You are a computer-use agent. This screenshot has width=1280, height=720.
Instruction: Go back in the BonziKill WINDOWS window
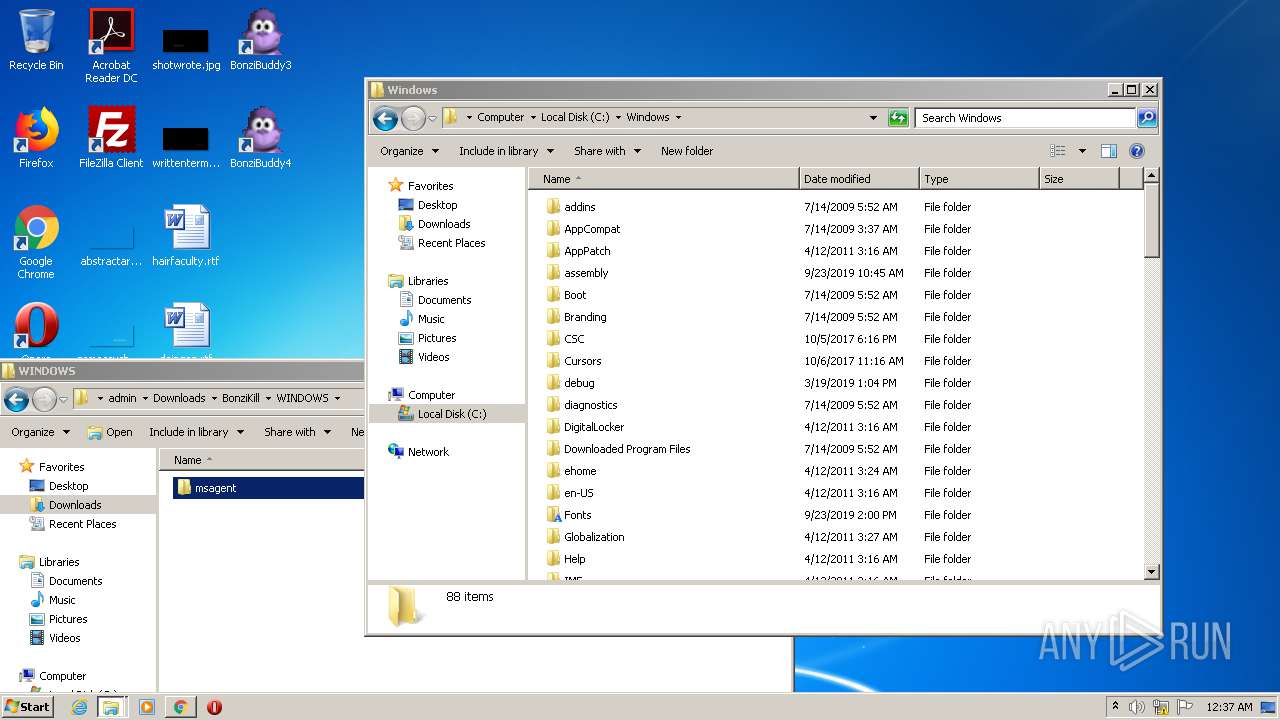(x=16, y=399)
